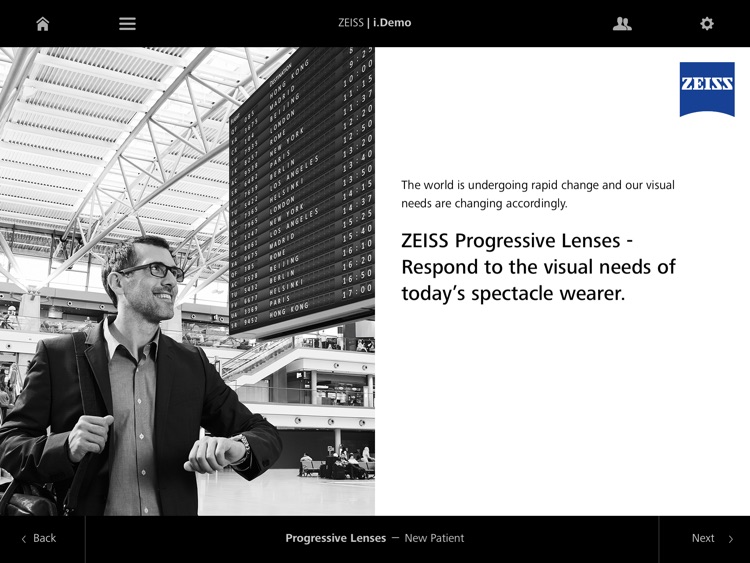Advance with the Next button
Image resolution: width=750 pixels, height=563 pixels.
pos(704,539)
